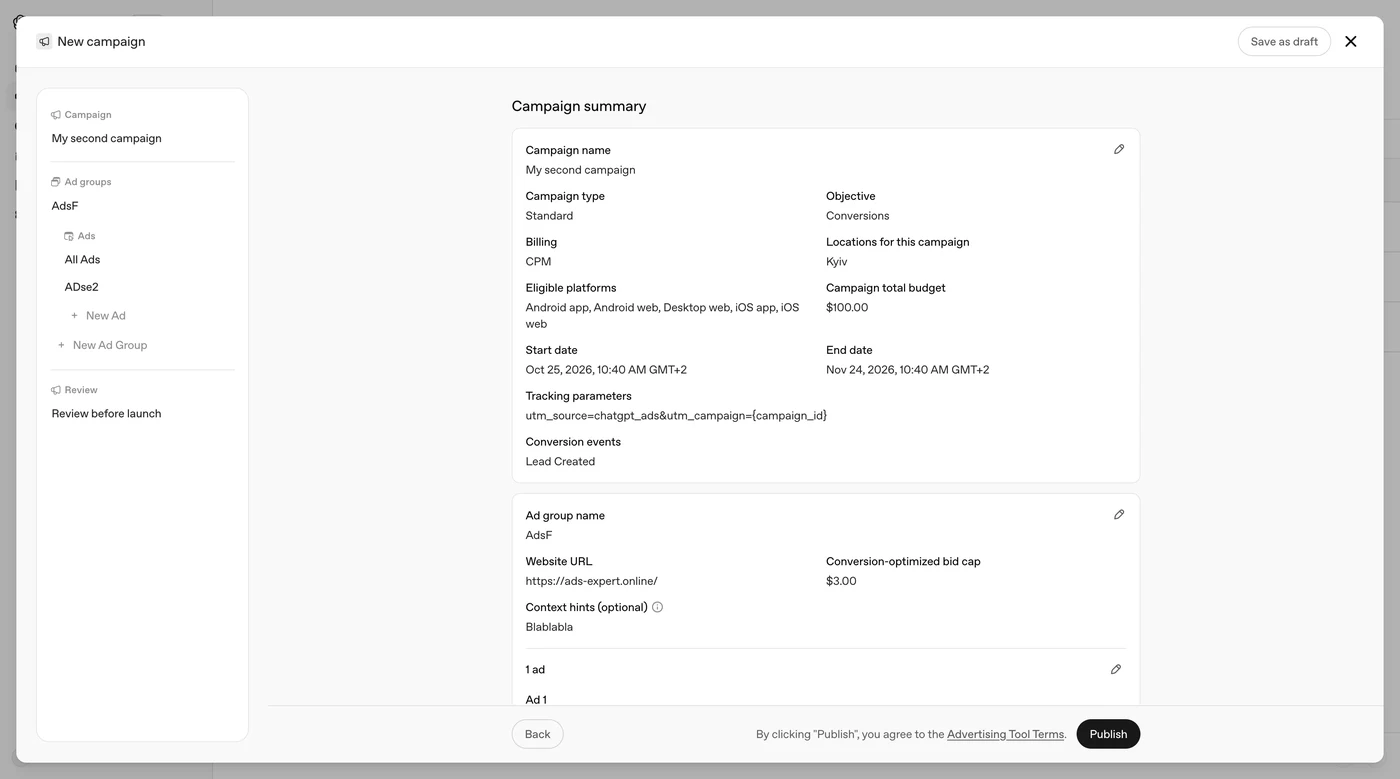Click the Ad groups section icon in sidebar
The height and width of the screenshot is (779, 1400).
[56, 182]
